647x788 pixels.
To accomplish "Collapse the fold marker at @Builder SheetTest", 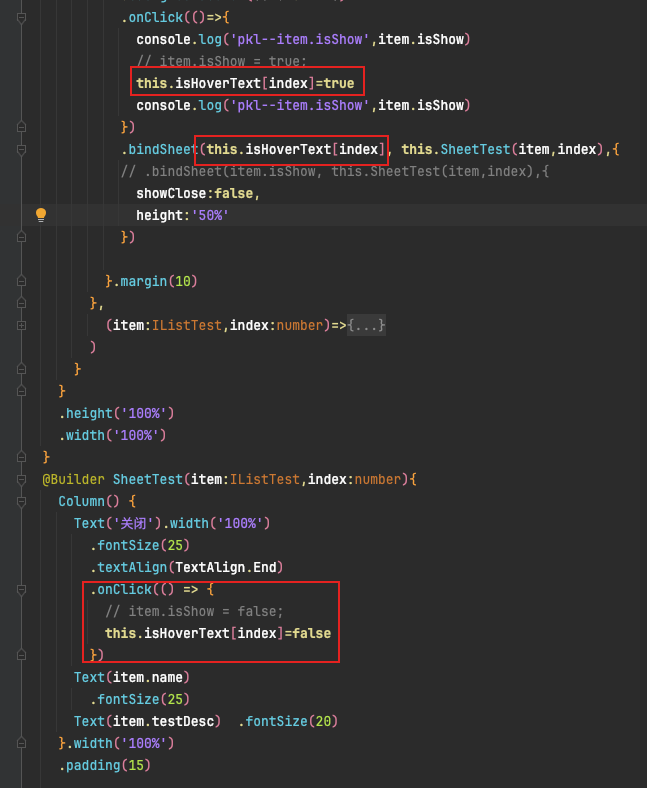I will [x=22, y=479].
